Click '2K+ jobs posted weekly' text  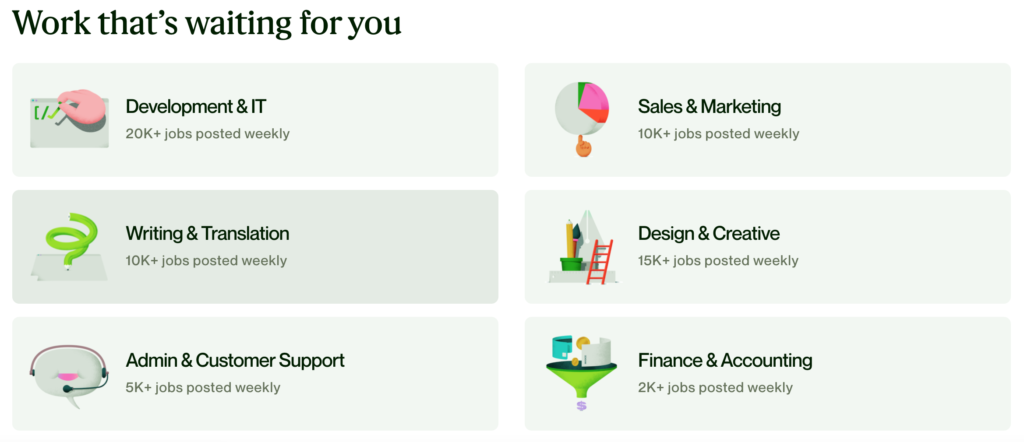(716, 388)
